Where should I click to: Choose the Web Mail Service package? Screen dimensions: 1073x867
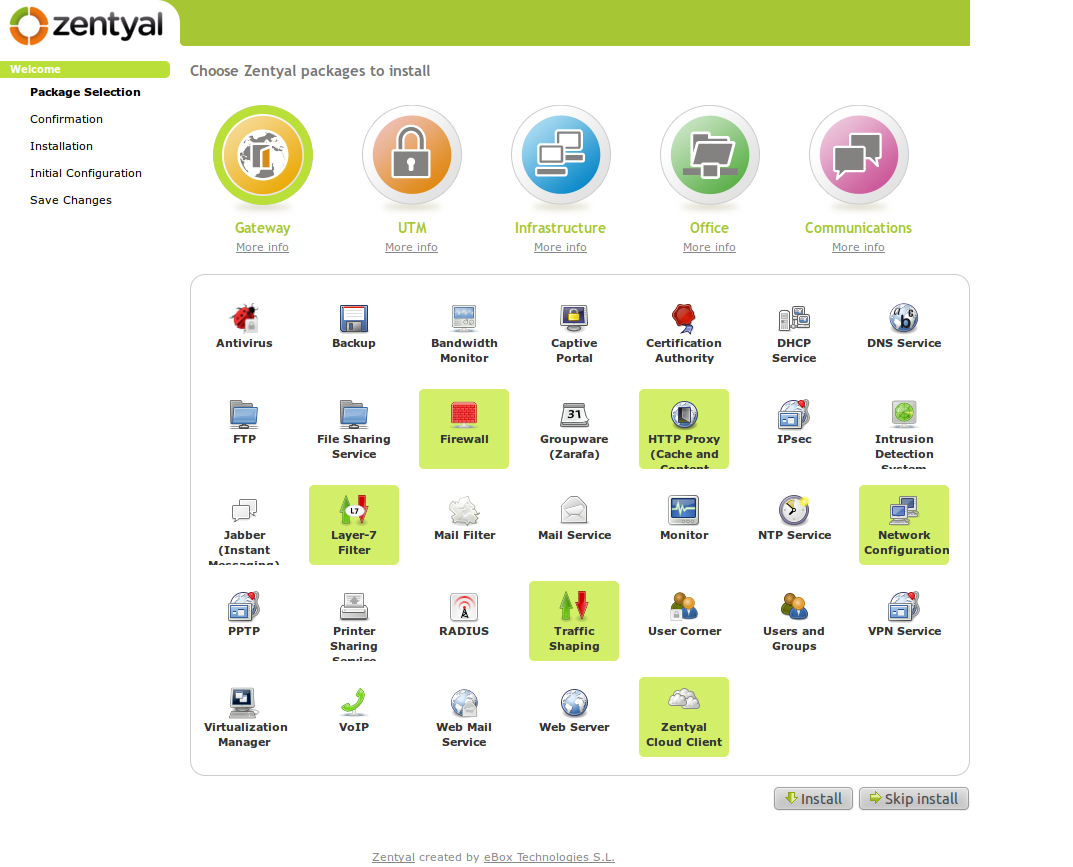[x=464, y=716]
